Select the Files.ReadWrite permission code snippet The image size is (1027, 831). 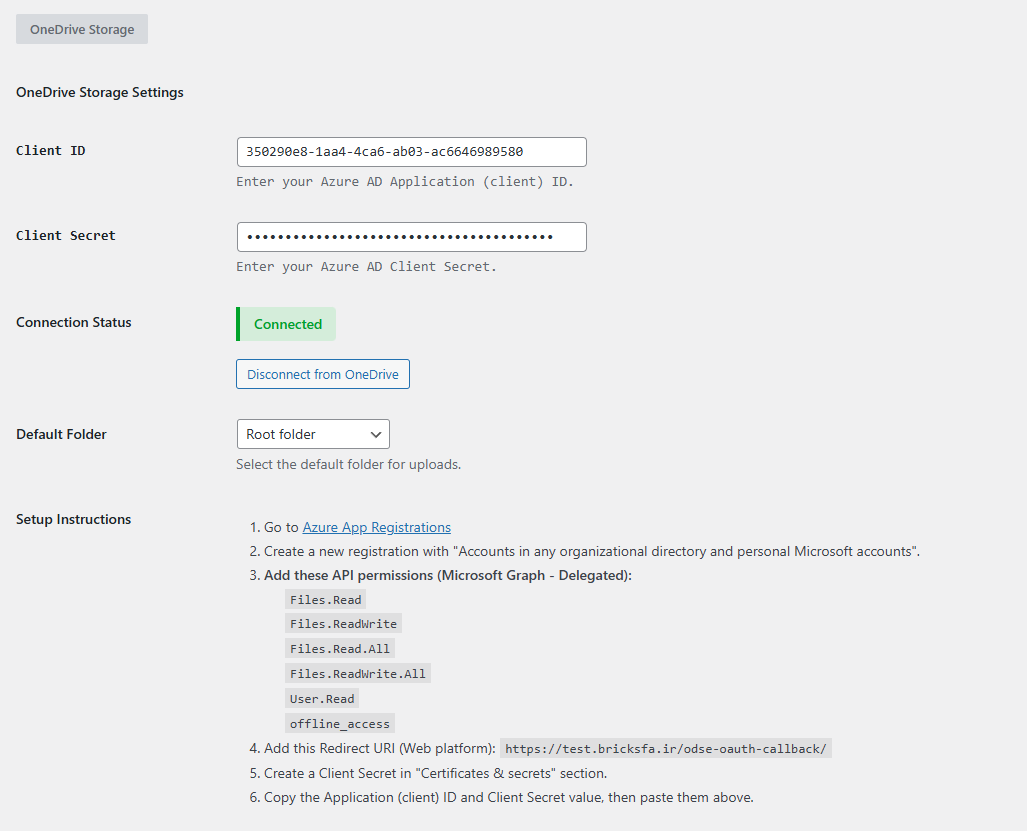(344, 623)
